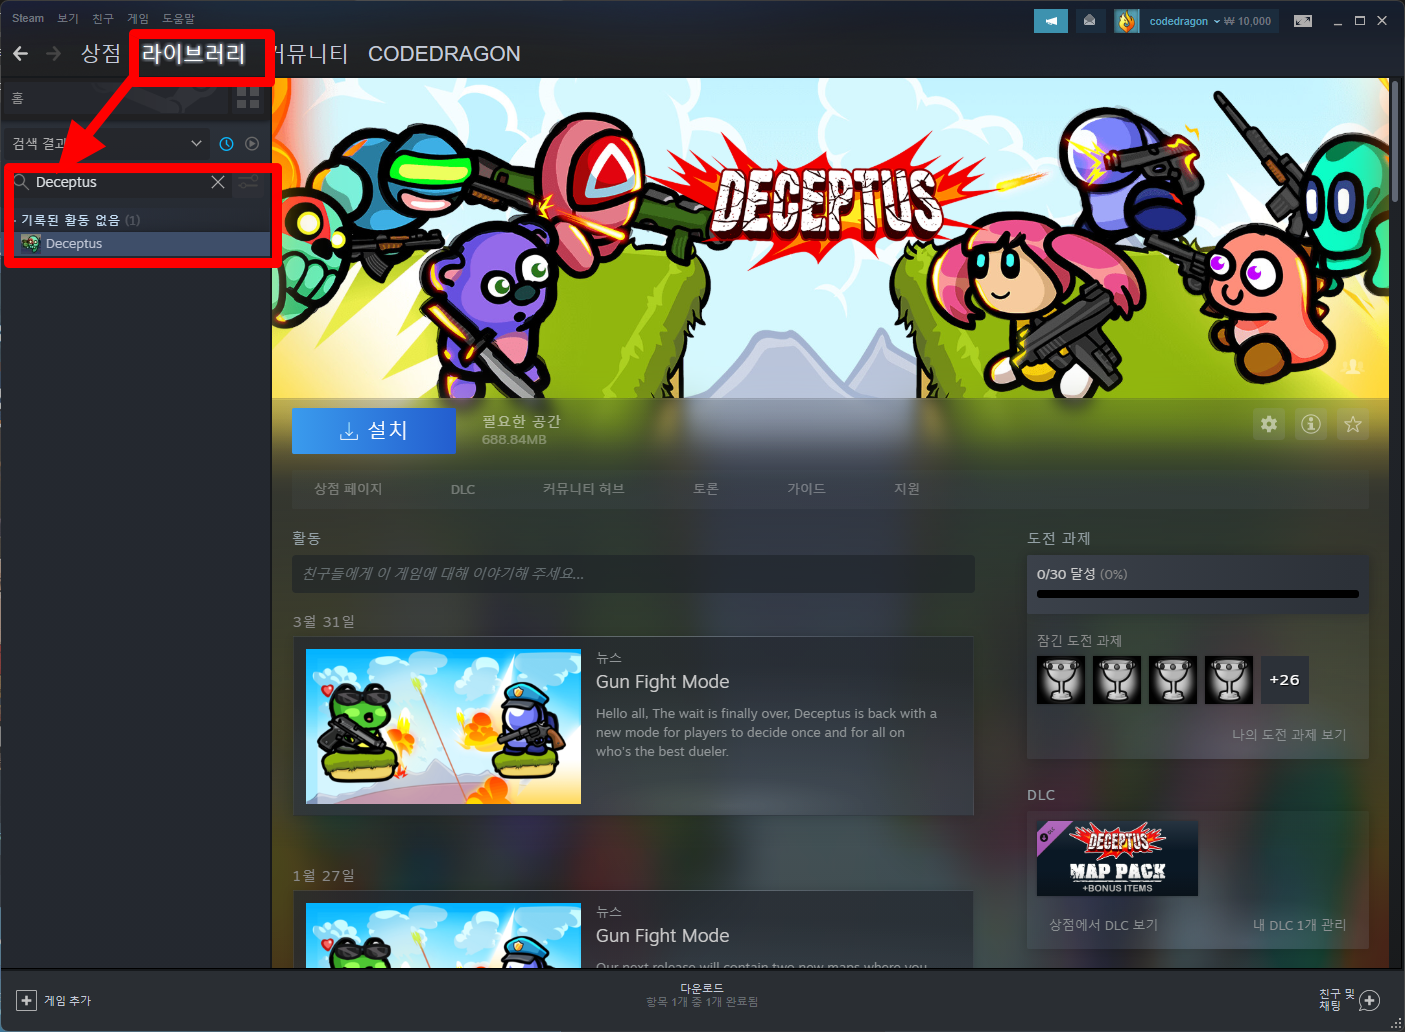Switch to collections grid view icon
The image size is (1405, 1032).
pyautogui.click(x=248, y=97)
